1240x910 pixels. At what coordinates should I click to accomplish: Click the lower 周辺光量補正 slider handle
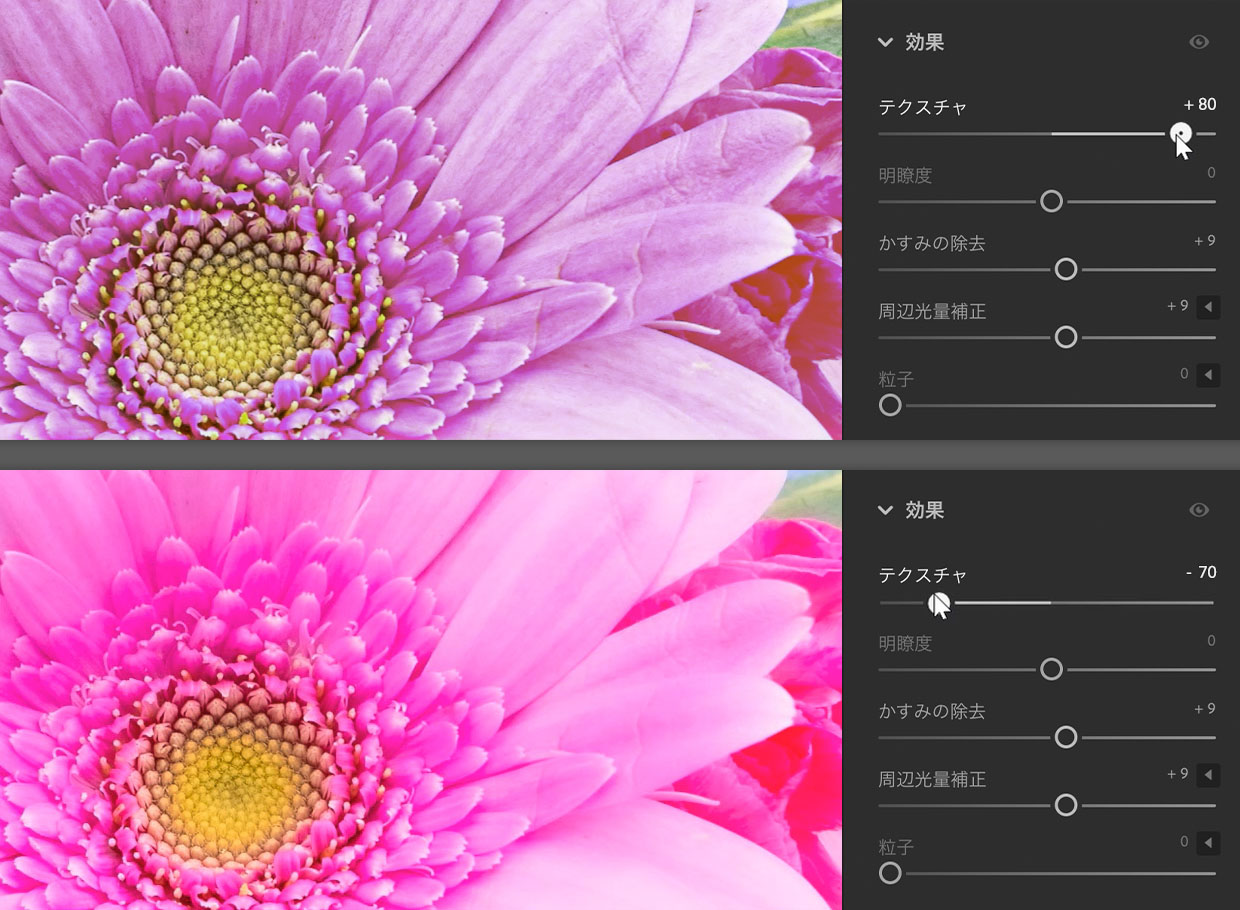click(x=1066, y=805)
